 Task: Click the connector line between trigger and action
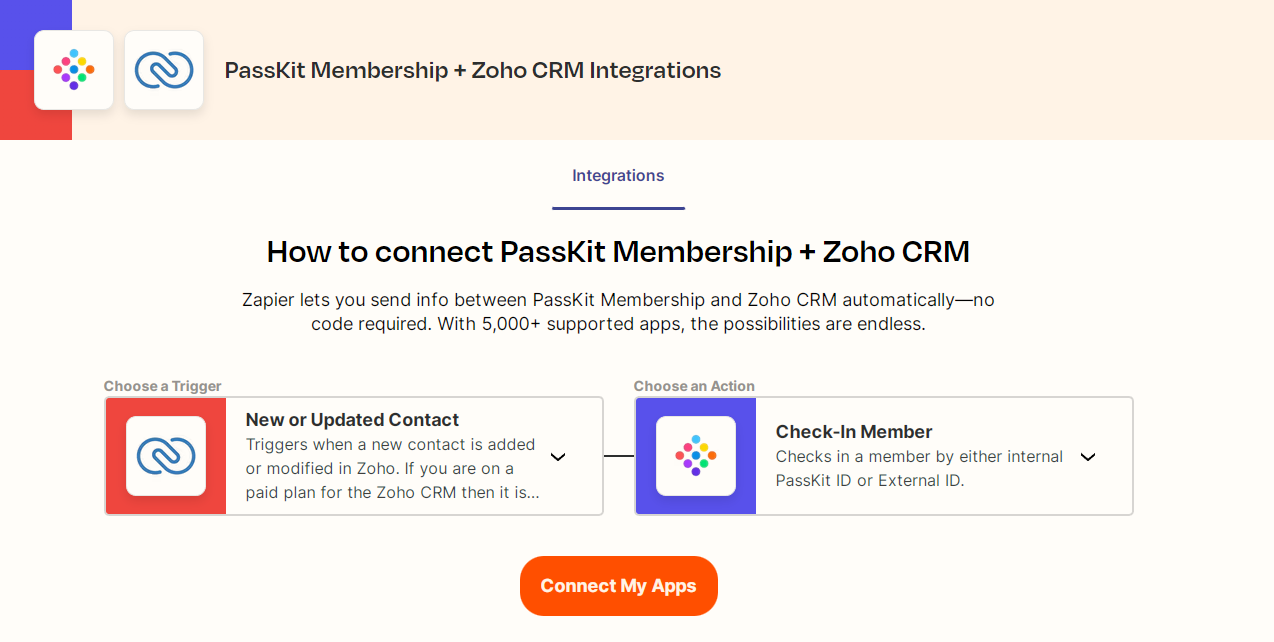coord(619,457)
